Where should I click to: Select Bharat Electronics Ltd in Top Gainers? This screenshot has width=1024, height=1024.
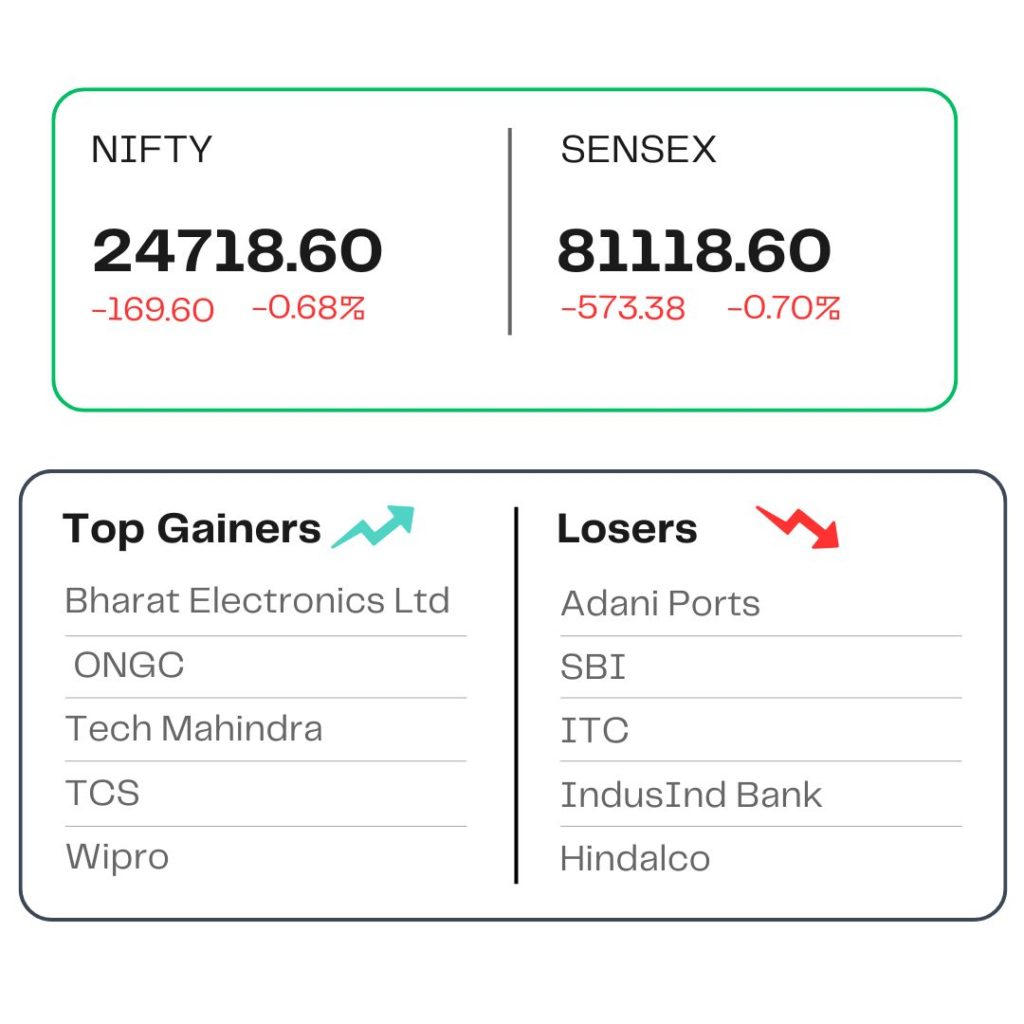[257, 601]
